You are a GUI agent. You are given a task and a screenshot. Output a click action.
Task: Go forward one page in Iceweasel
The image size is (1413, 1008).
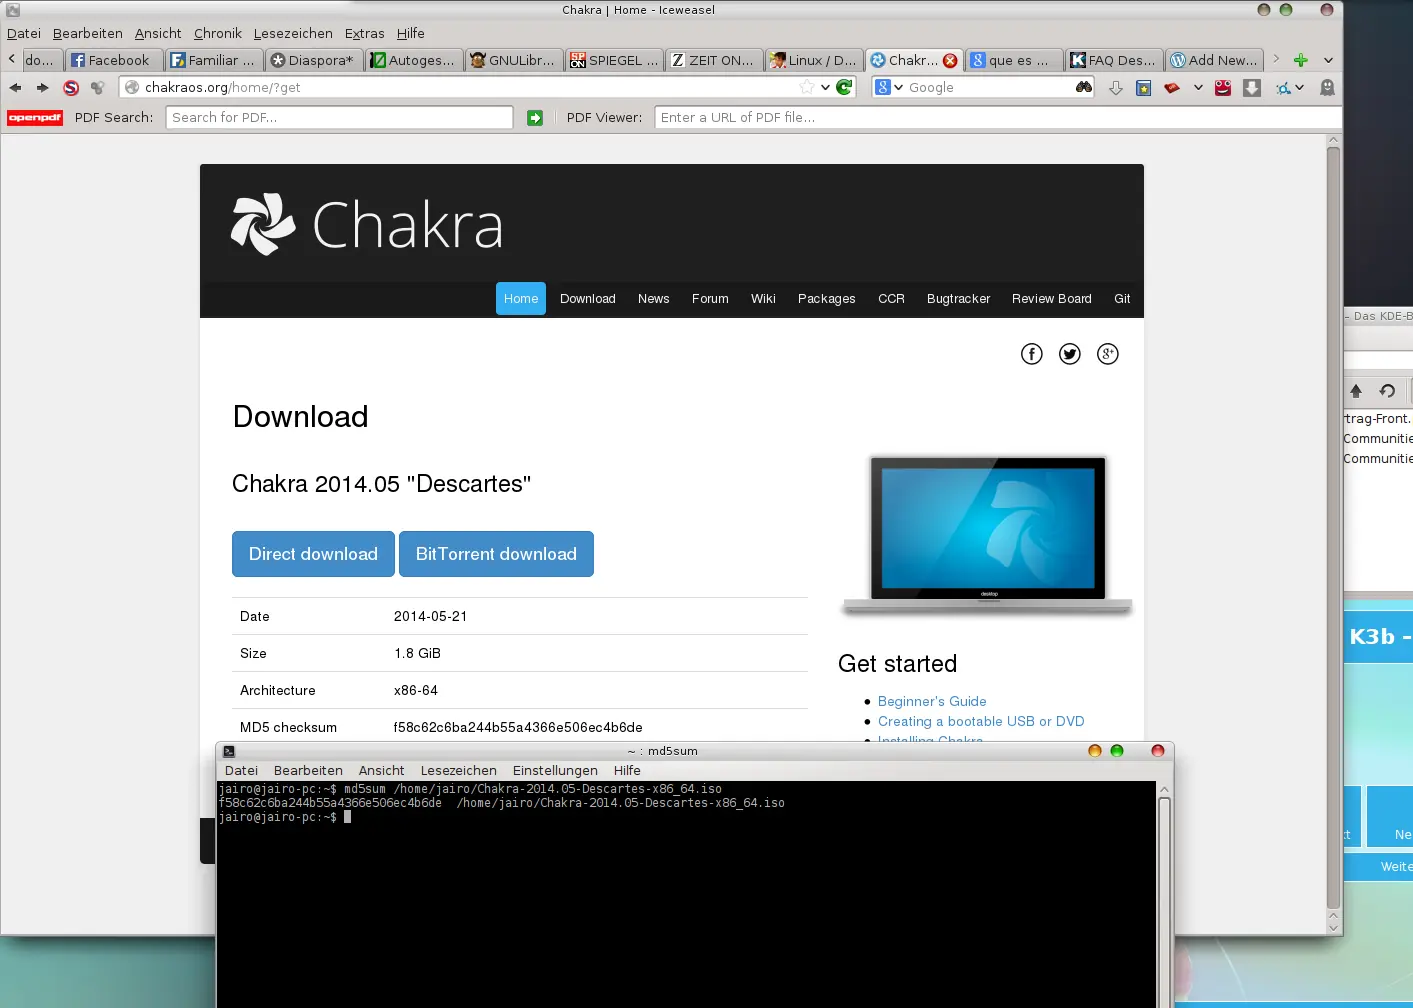click(42, 88)
